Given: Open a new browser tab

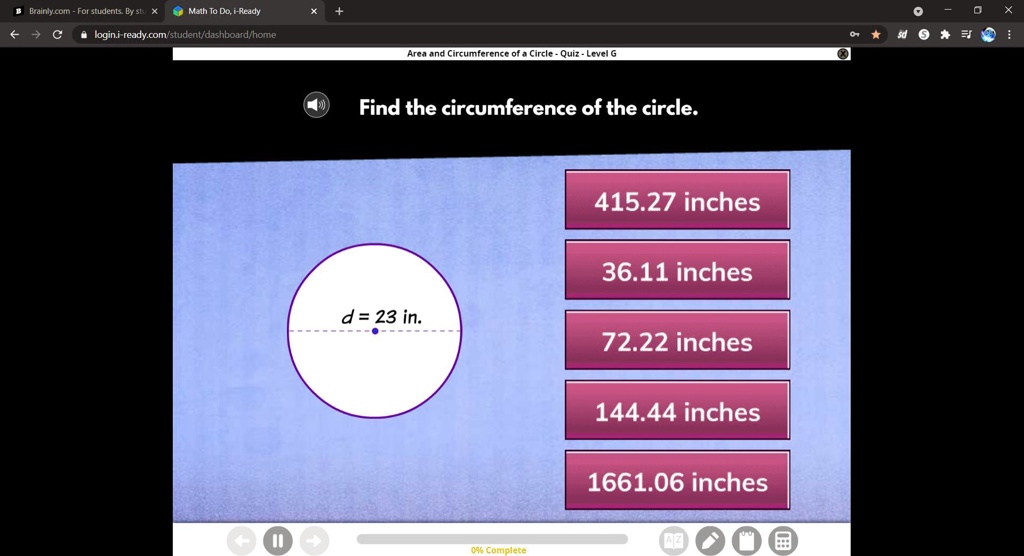Looking at the screenshot, I should [339, 11].
